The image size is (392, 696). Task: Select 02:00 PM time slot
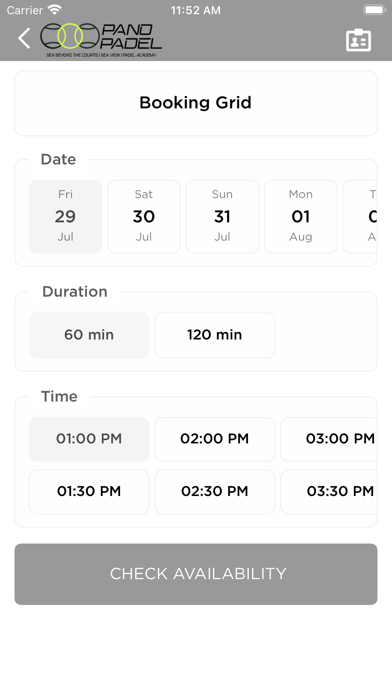[215, 439]
